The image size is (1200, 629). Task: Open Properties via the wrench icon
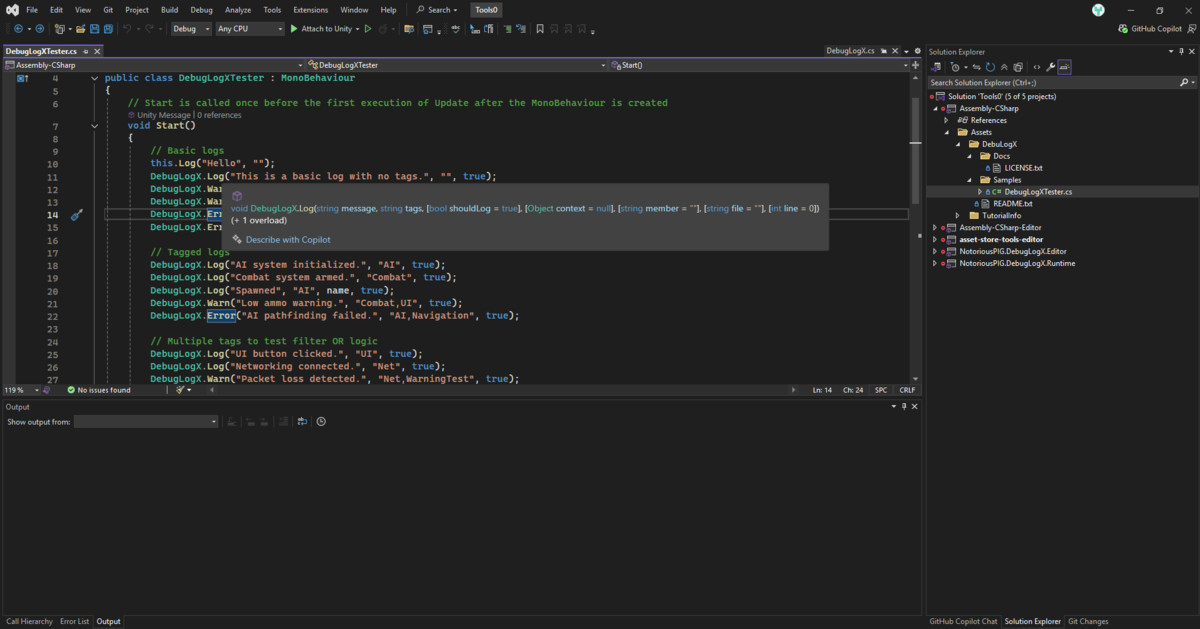pos(1050,67)
